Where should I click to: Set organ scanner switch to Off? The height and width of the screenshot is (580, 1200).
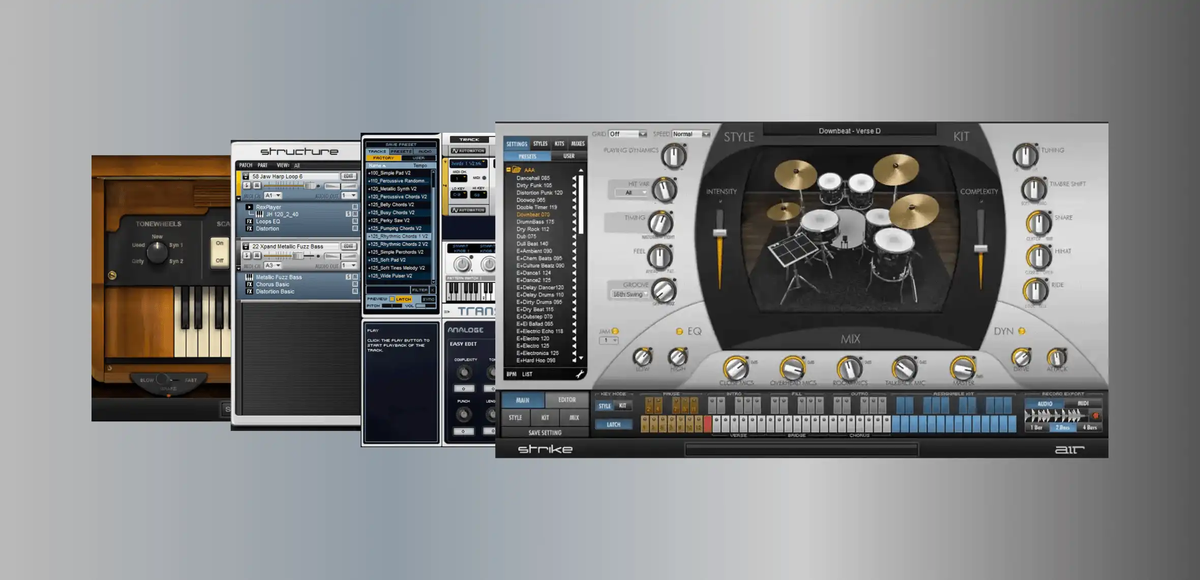(x=219, y=260)
